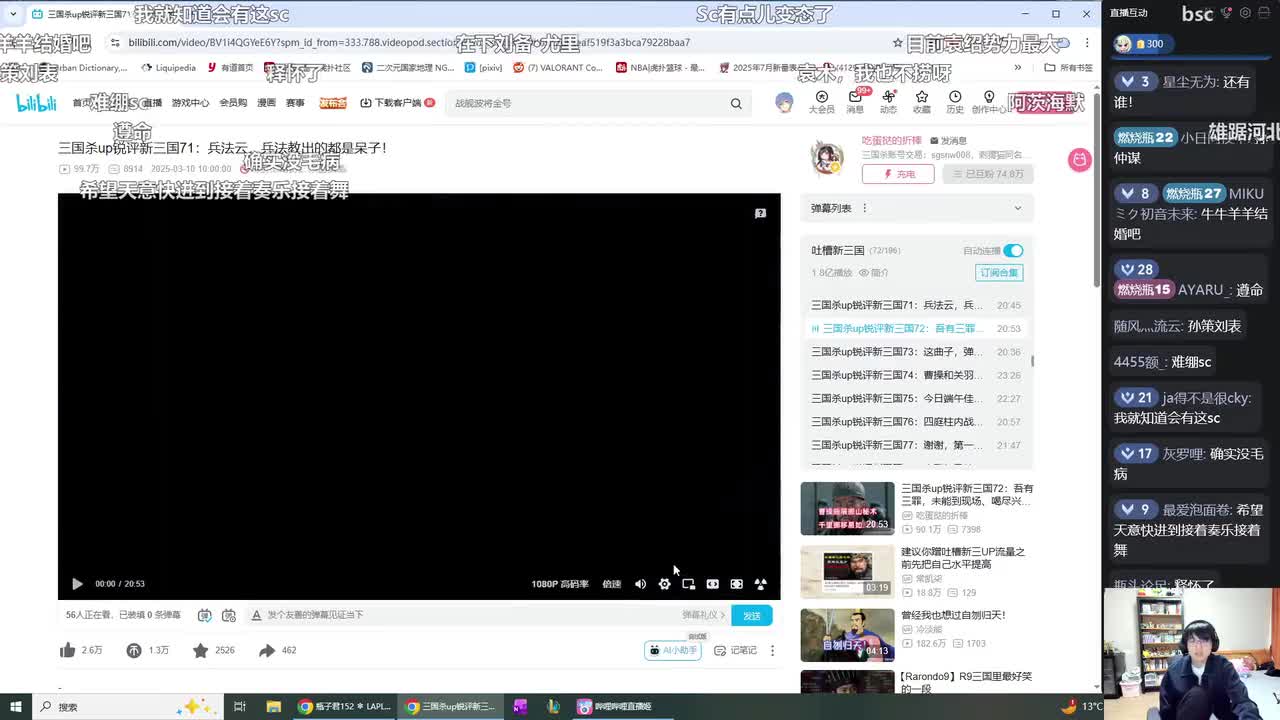Open 游戏中心 in bilibili navigation
The image size is (1280, 720).
click(190, 103)
